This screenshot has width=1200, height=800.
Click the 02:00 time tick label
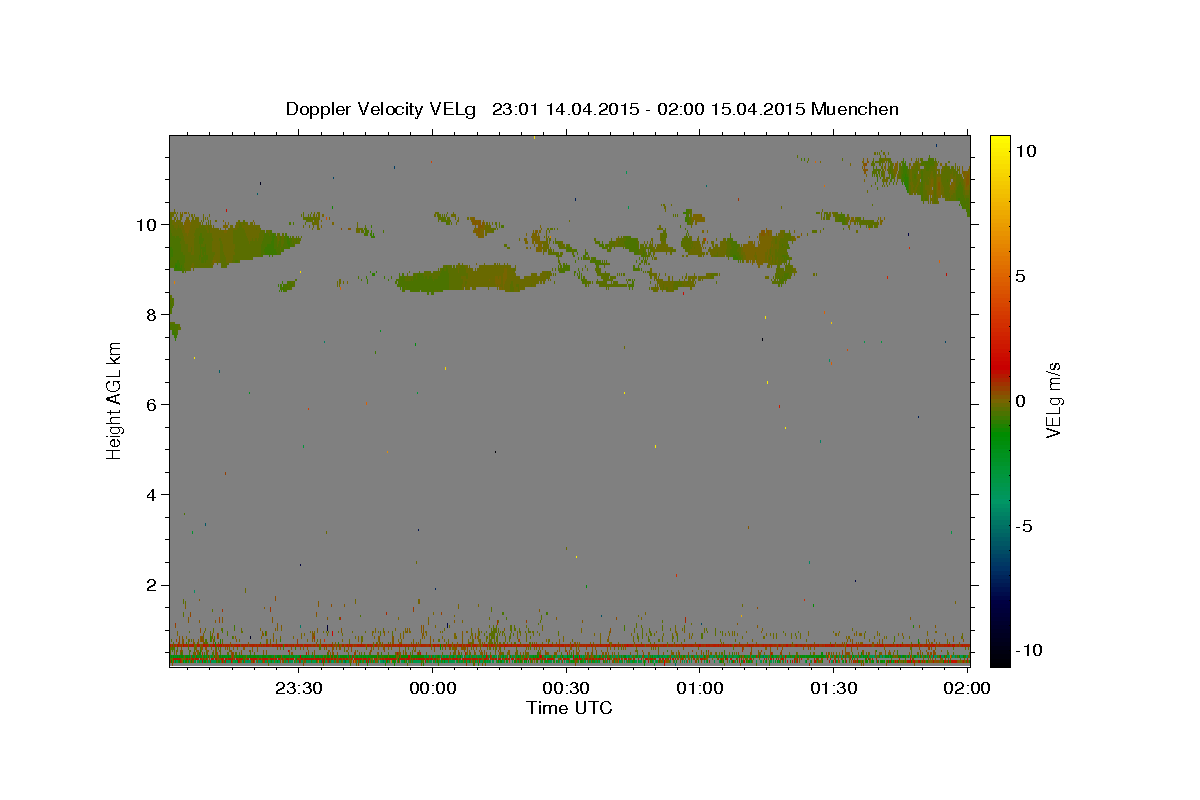click(x=966, y=688)
